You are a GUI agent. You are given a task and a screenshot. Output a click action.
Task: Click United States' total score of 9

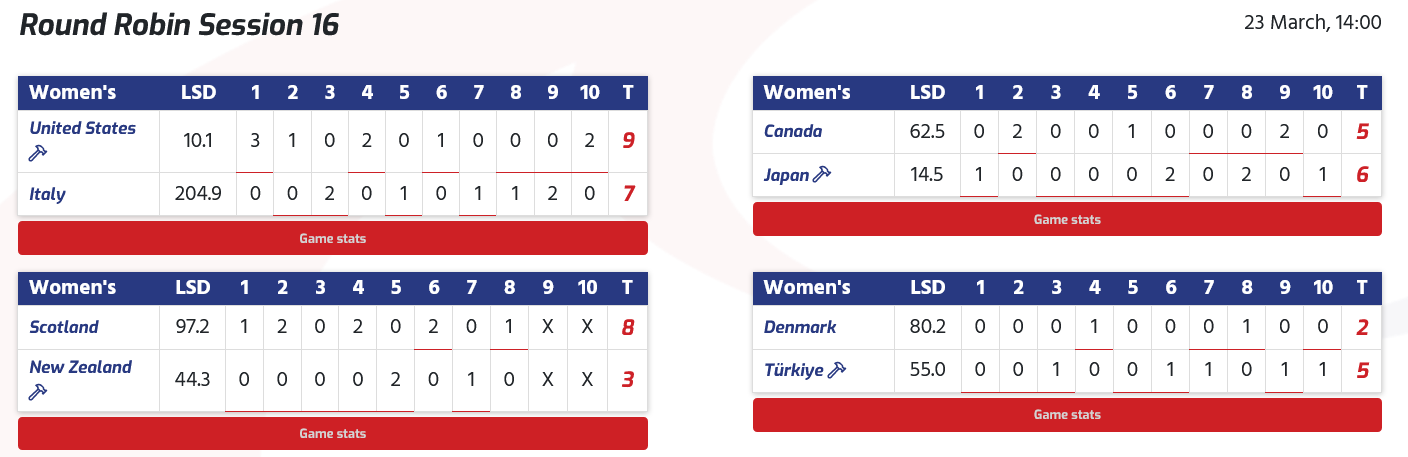point(628,141)
